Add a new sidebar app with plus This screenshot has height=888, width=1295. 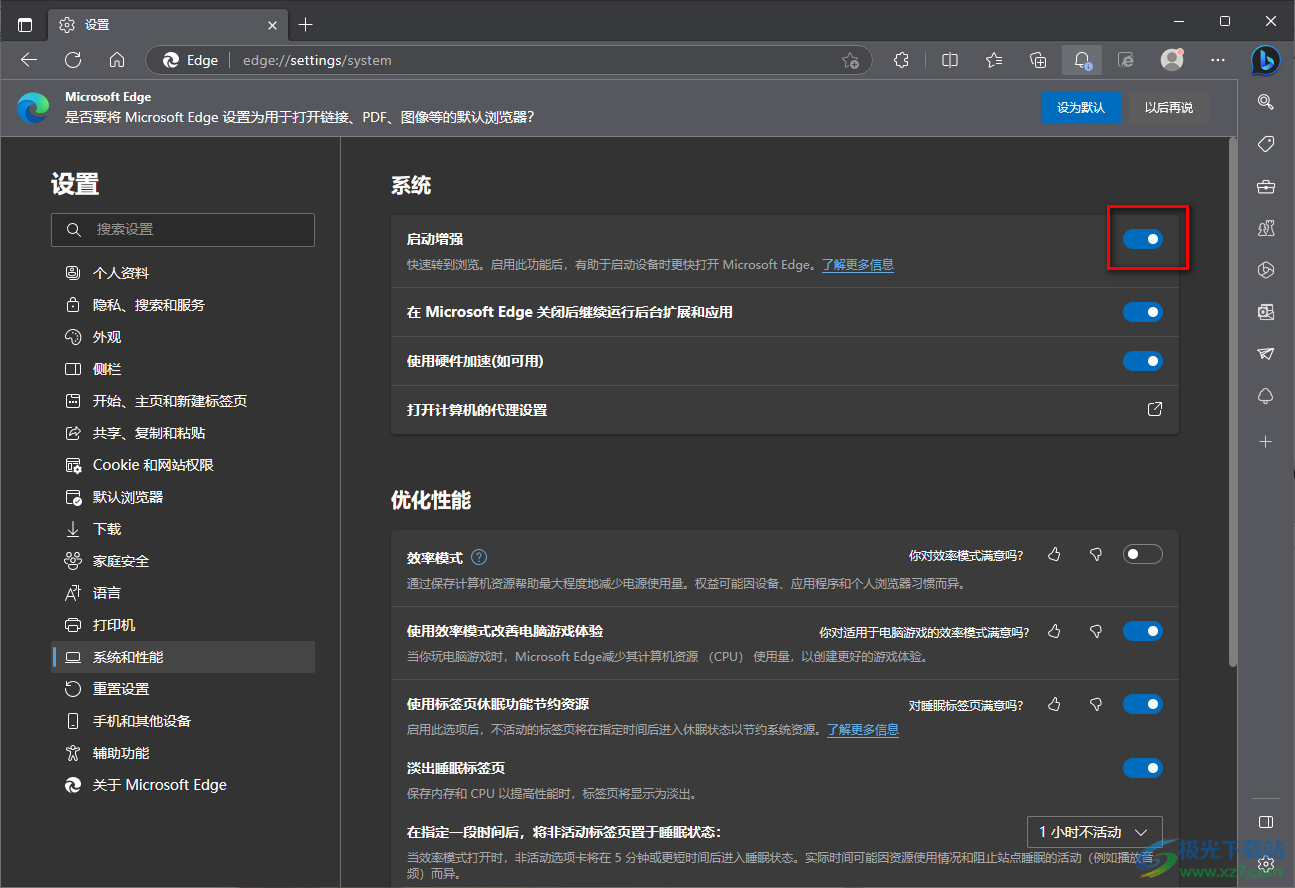[x=1266, y=441]
